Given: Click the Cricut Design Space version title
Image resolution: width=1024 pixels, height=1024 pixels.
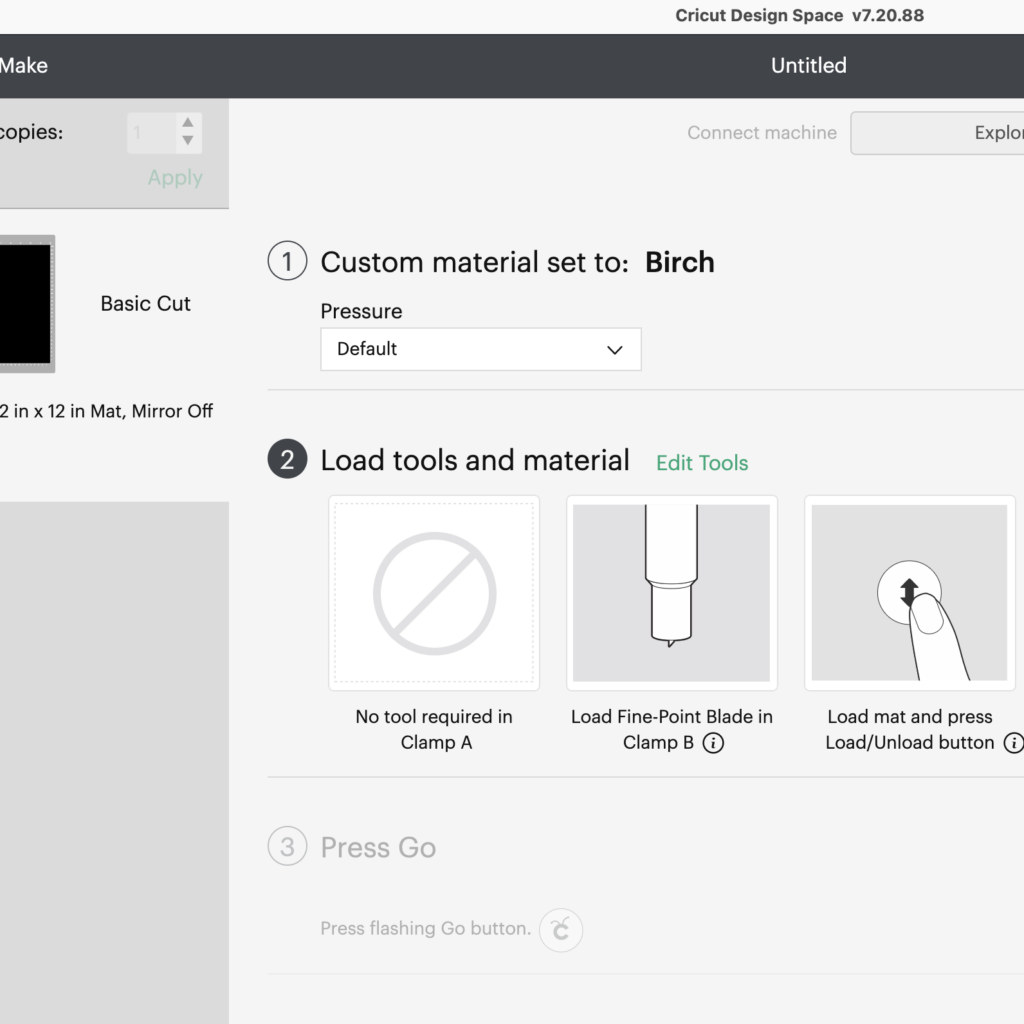Looking at the screenshot, I should click(x=799, y=16).
